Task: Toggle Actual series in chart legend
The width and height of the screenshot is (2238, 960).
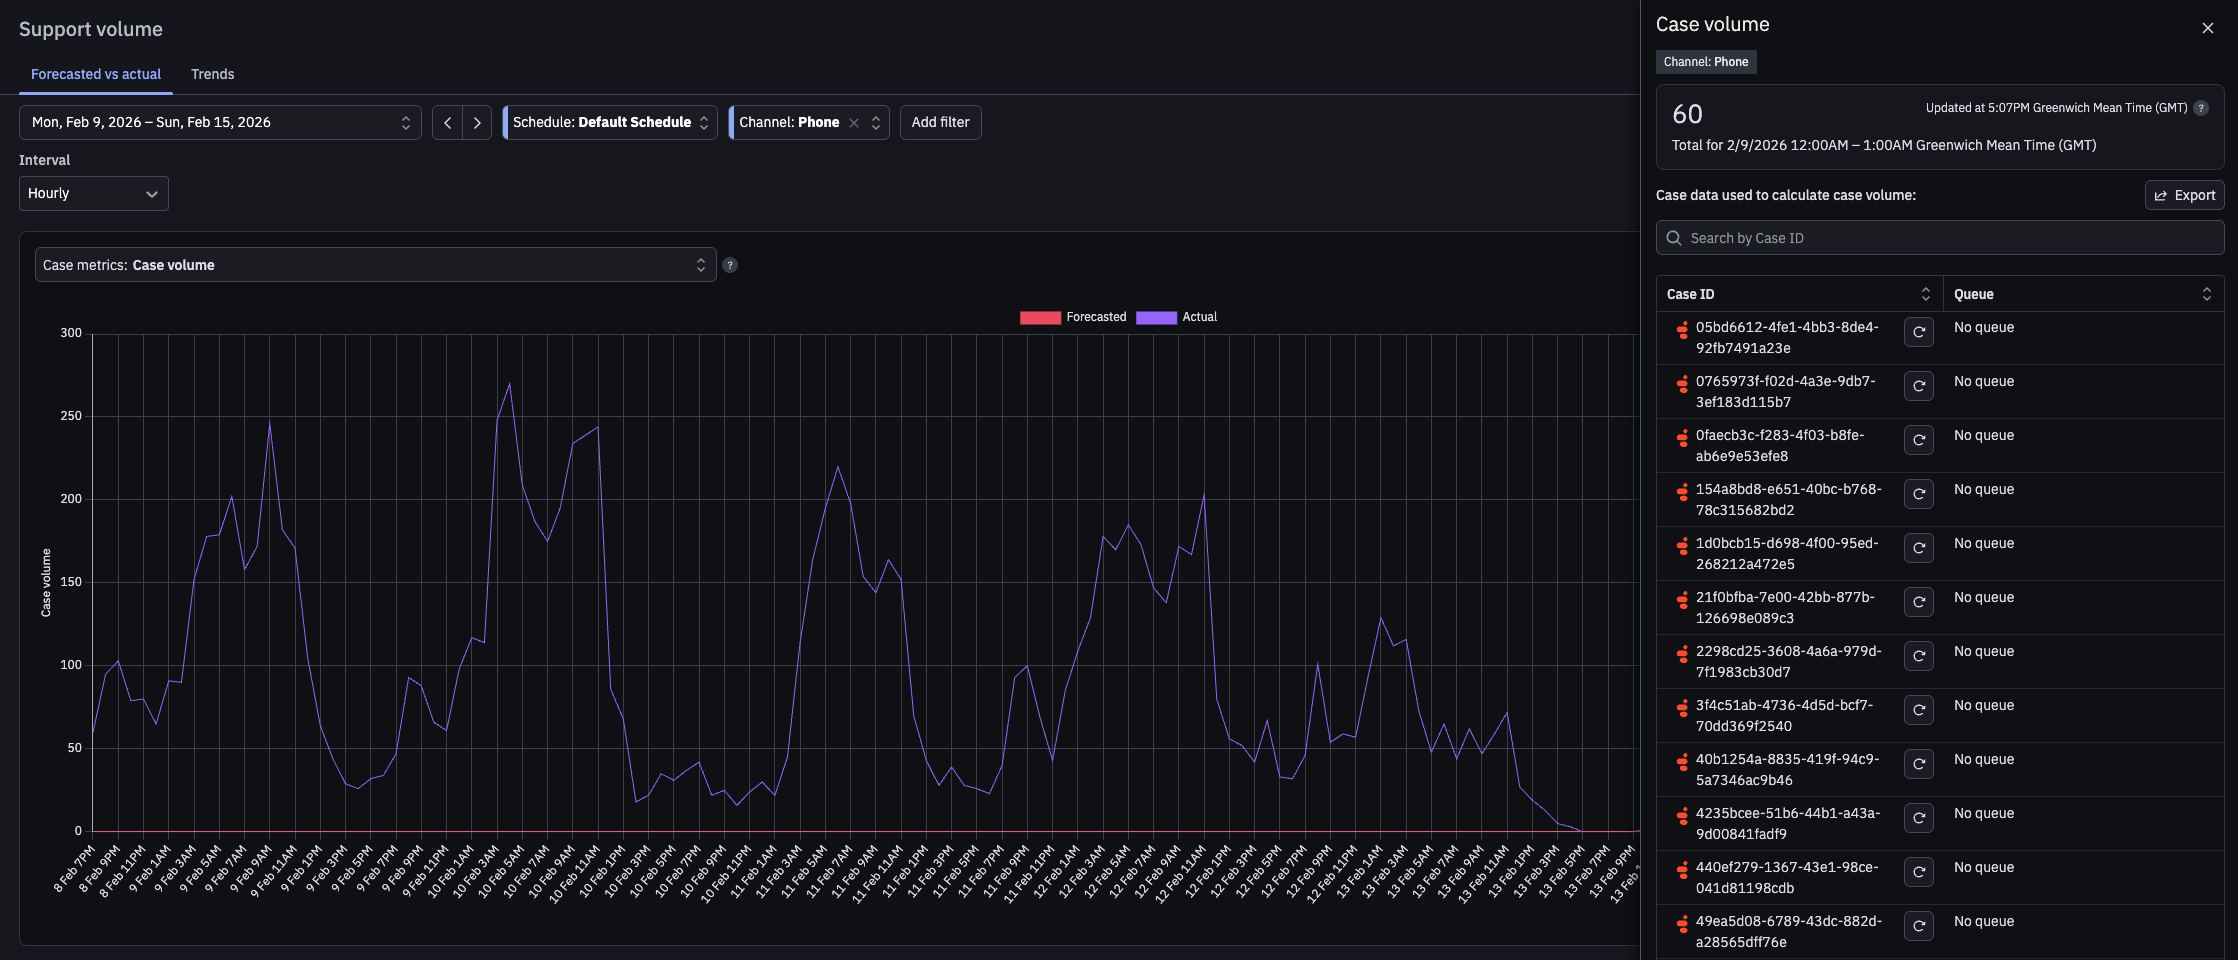Action: click(1177, 317)
